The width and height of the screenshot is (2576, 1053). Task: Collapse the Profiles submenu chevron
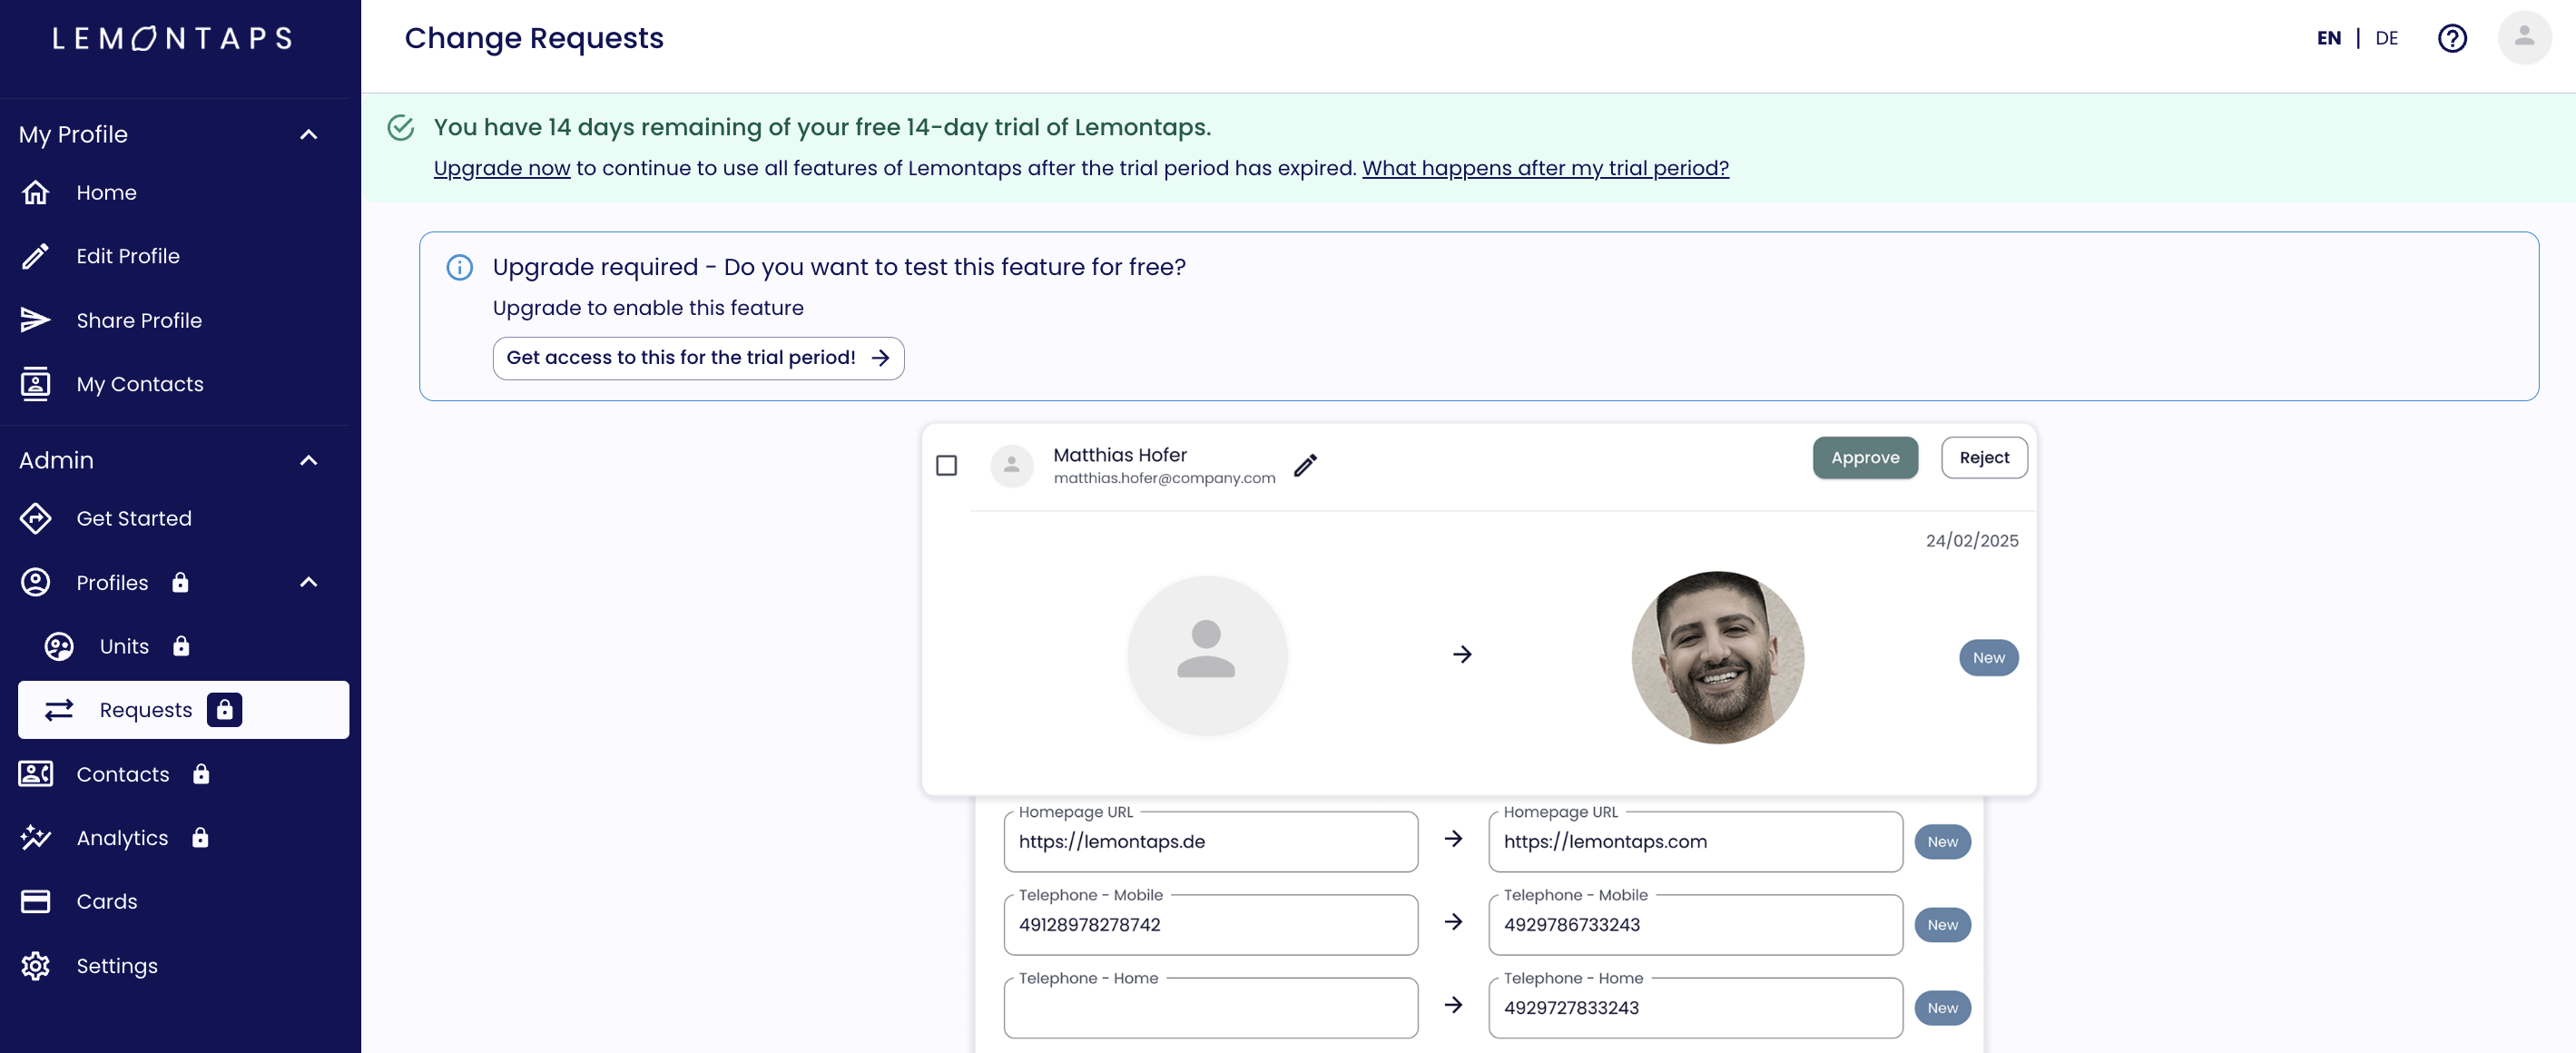pyautogui.click(x=309, y=582)
